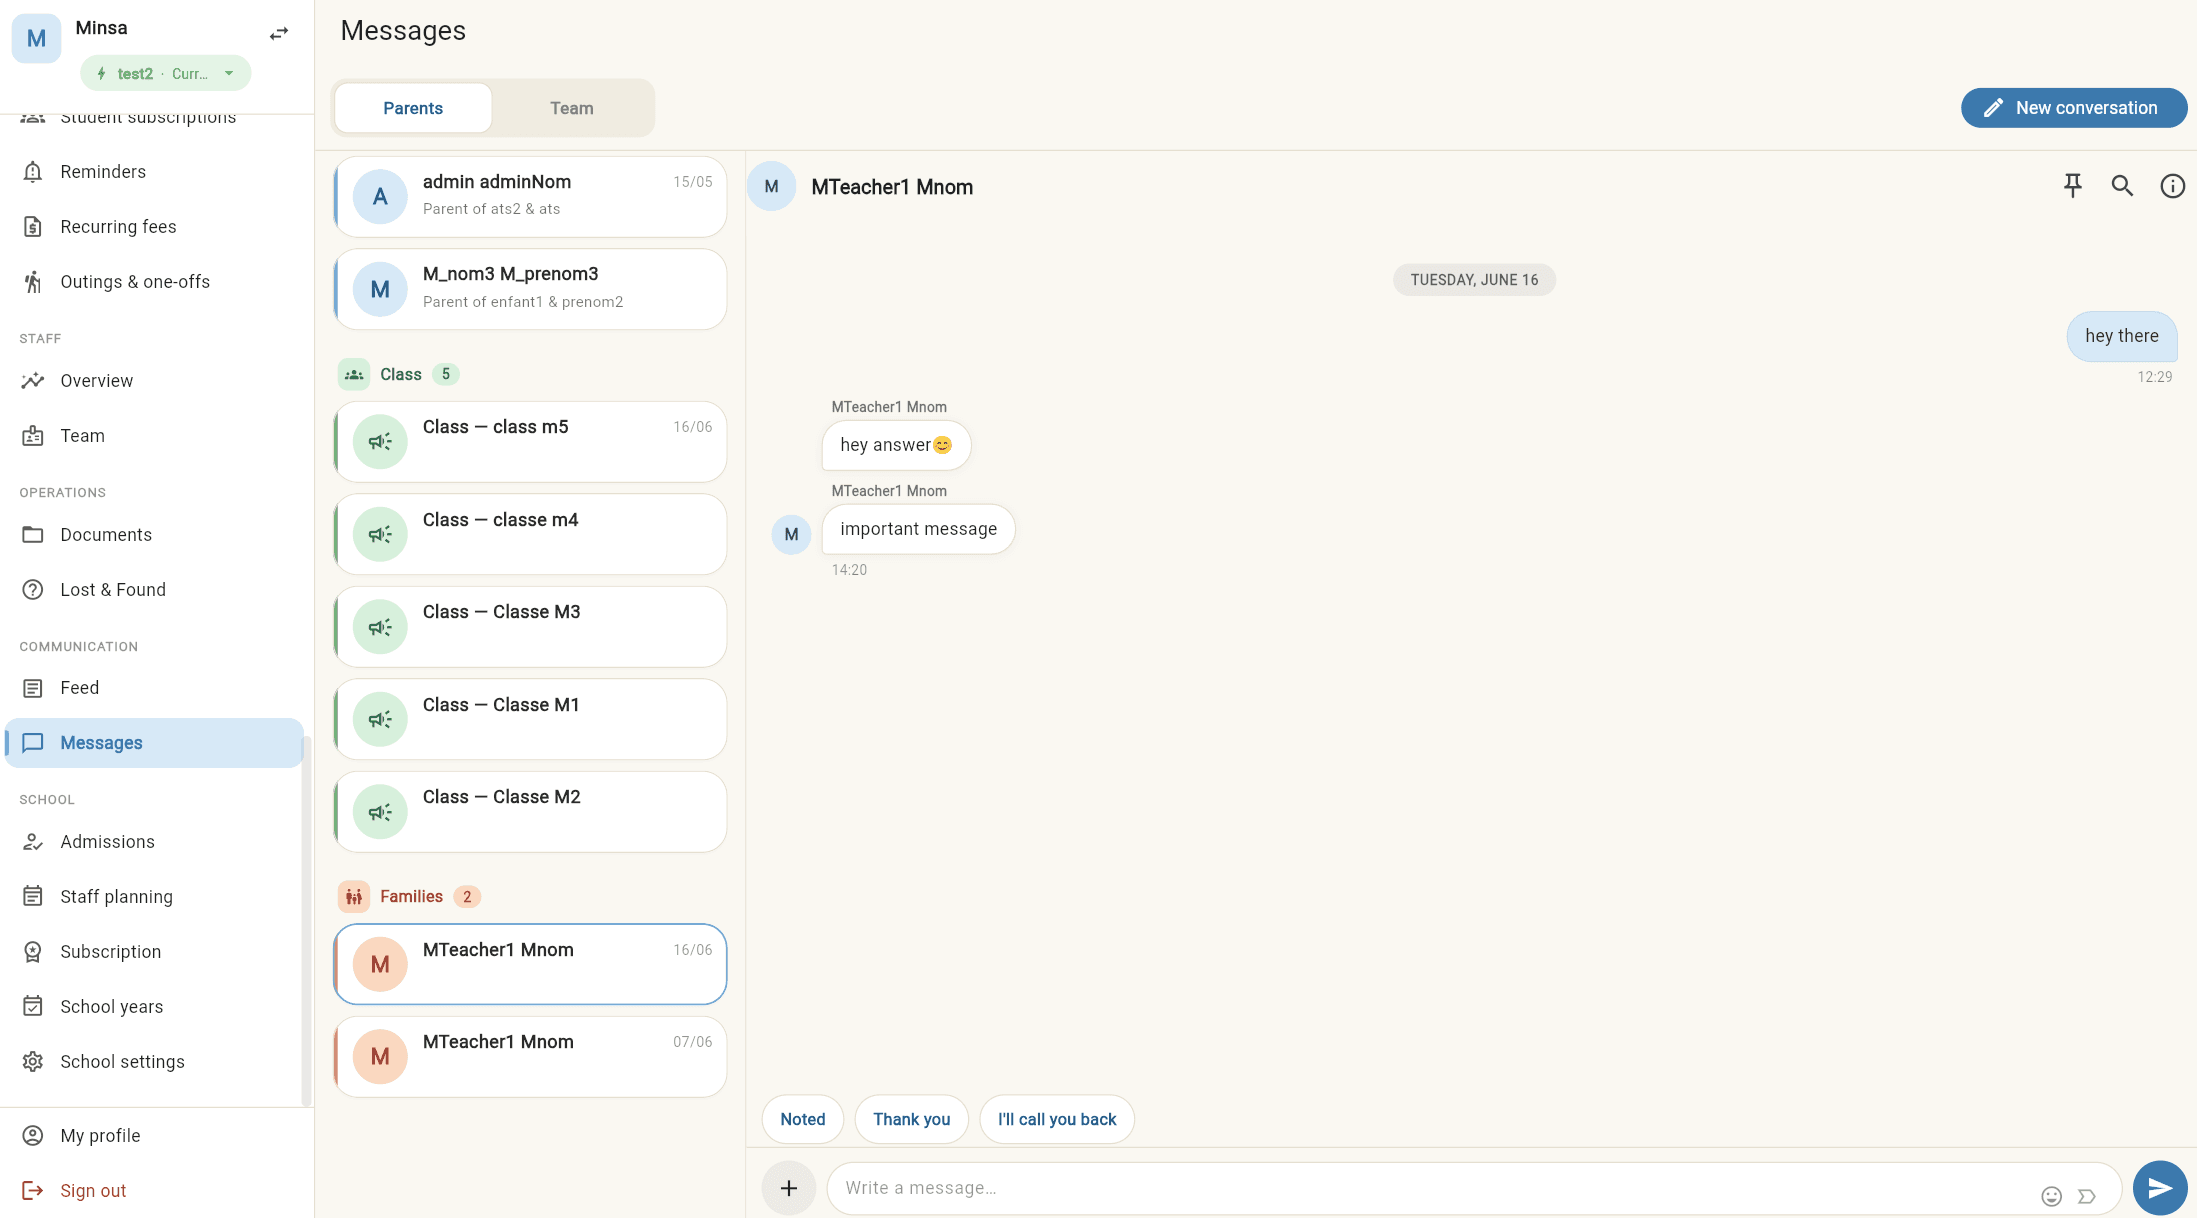Click the Documents folder icon
The height and width of the screenshot is (1218, 2197).
tap(33, 535)
